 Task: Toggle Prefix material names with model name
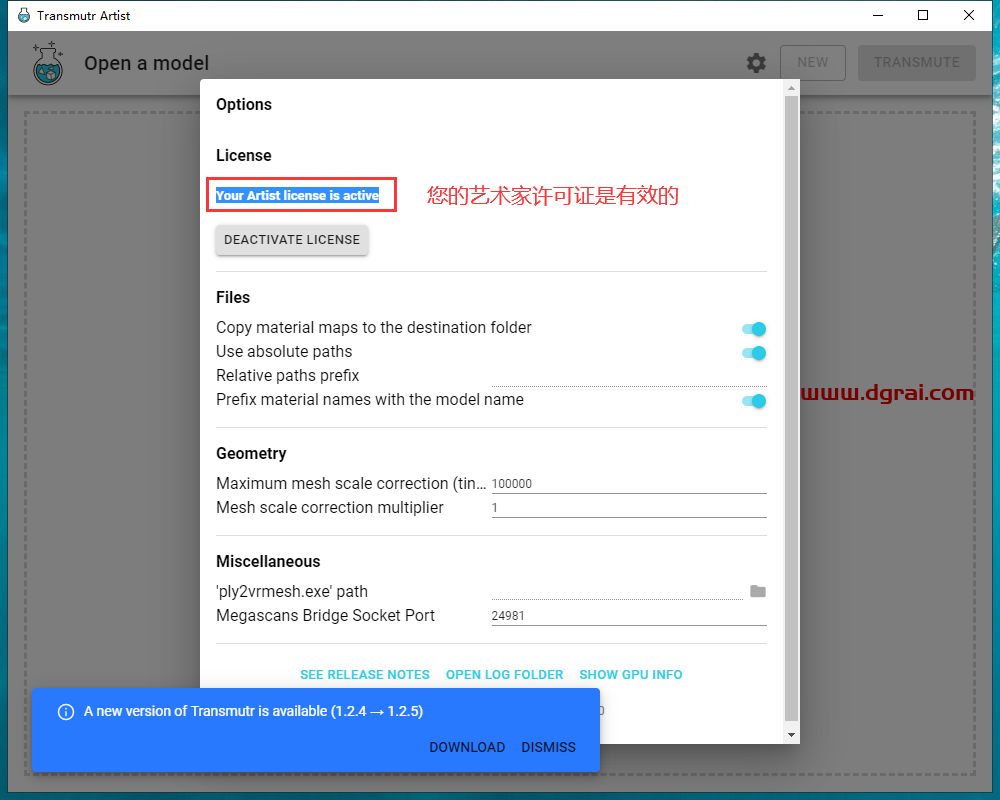pos(754,401)
